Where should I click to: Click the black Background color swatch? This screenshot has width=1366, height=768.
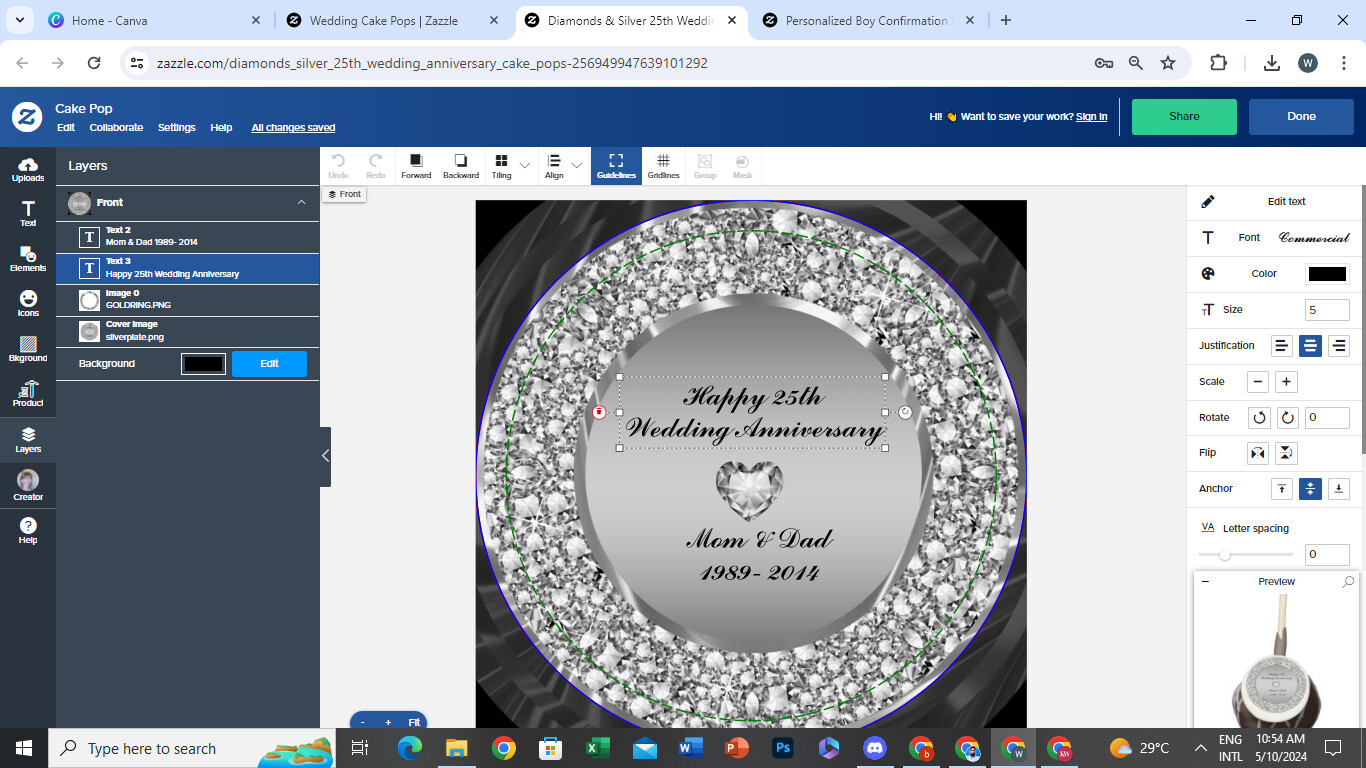pos(203,364)
